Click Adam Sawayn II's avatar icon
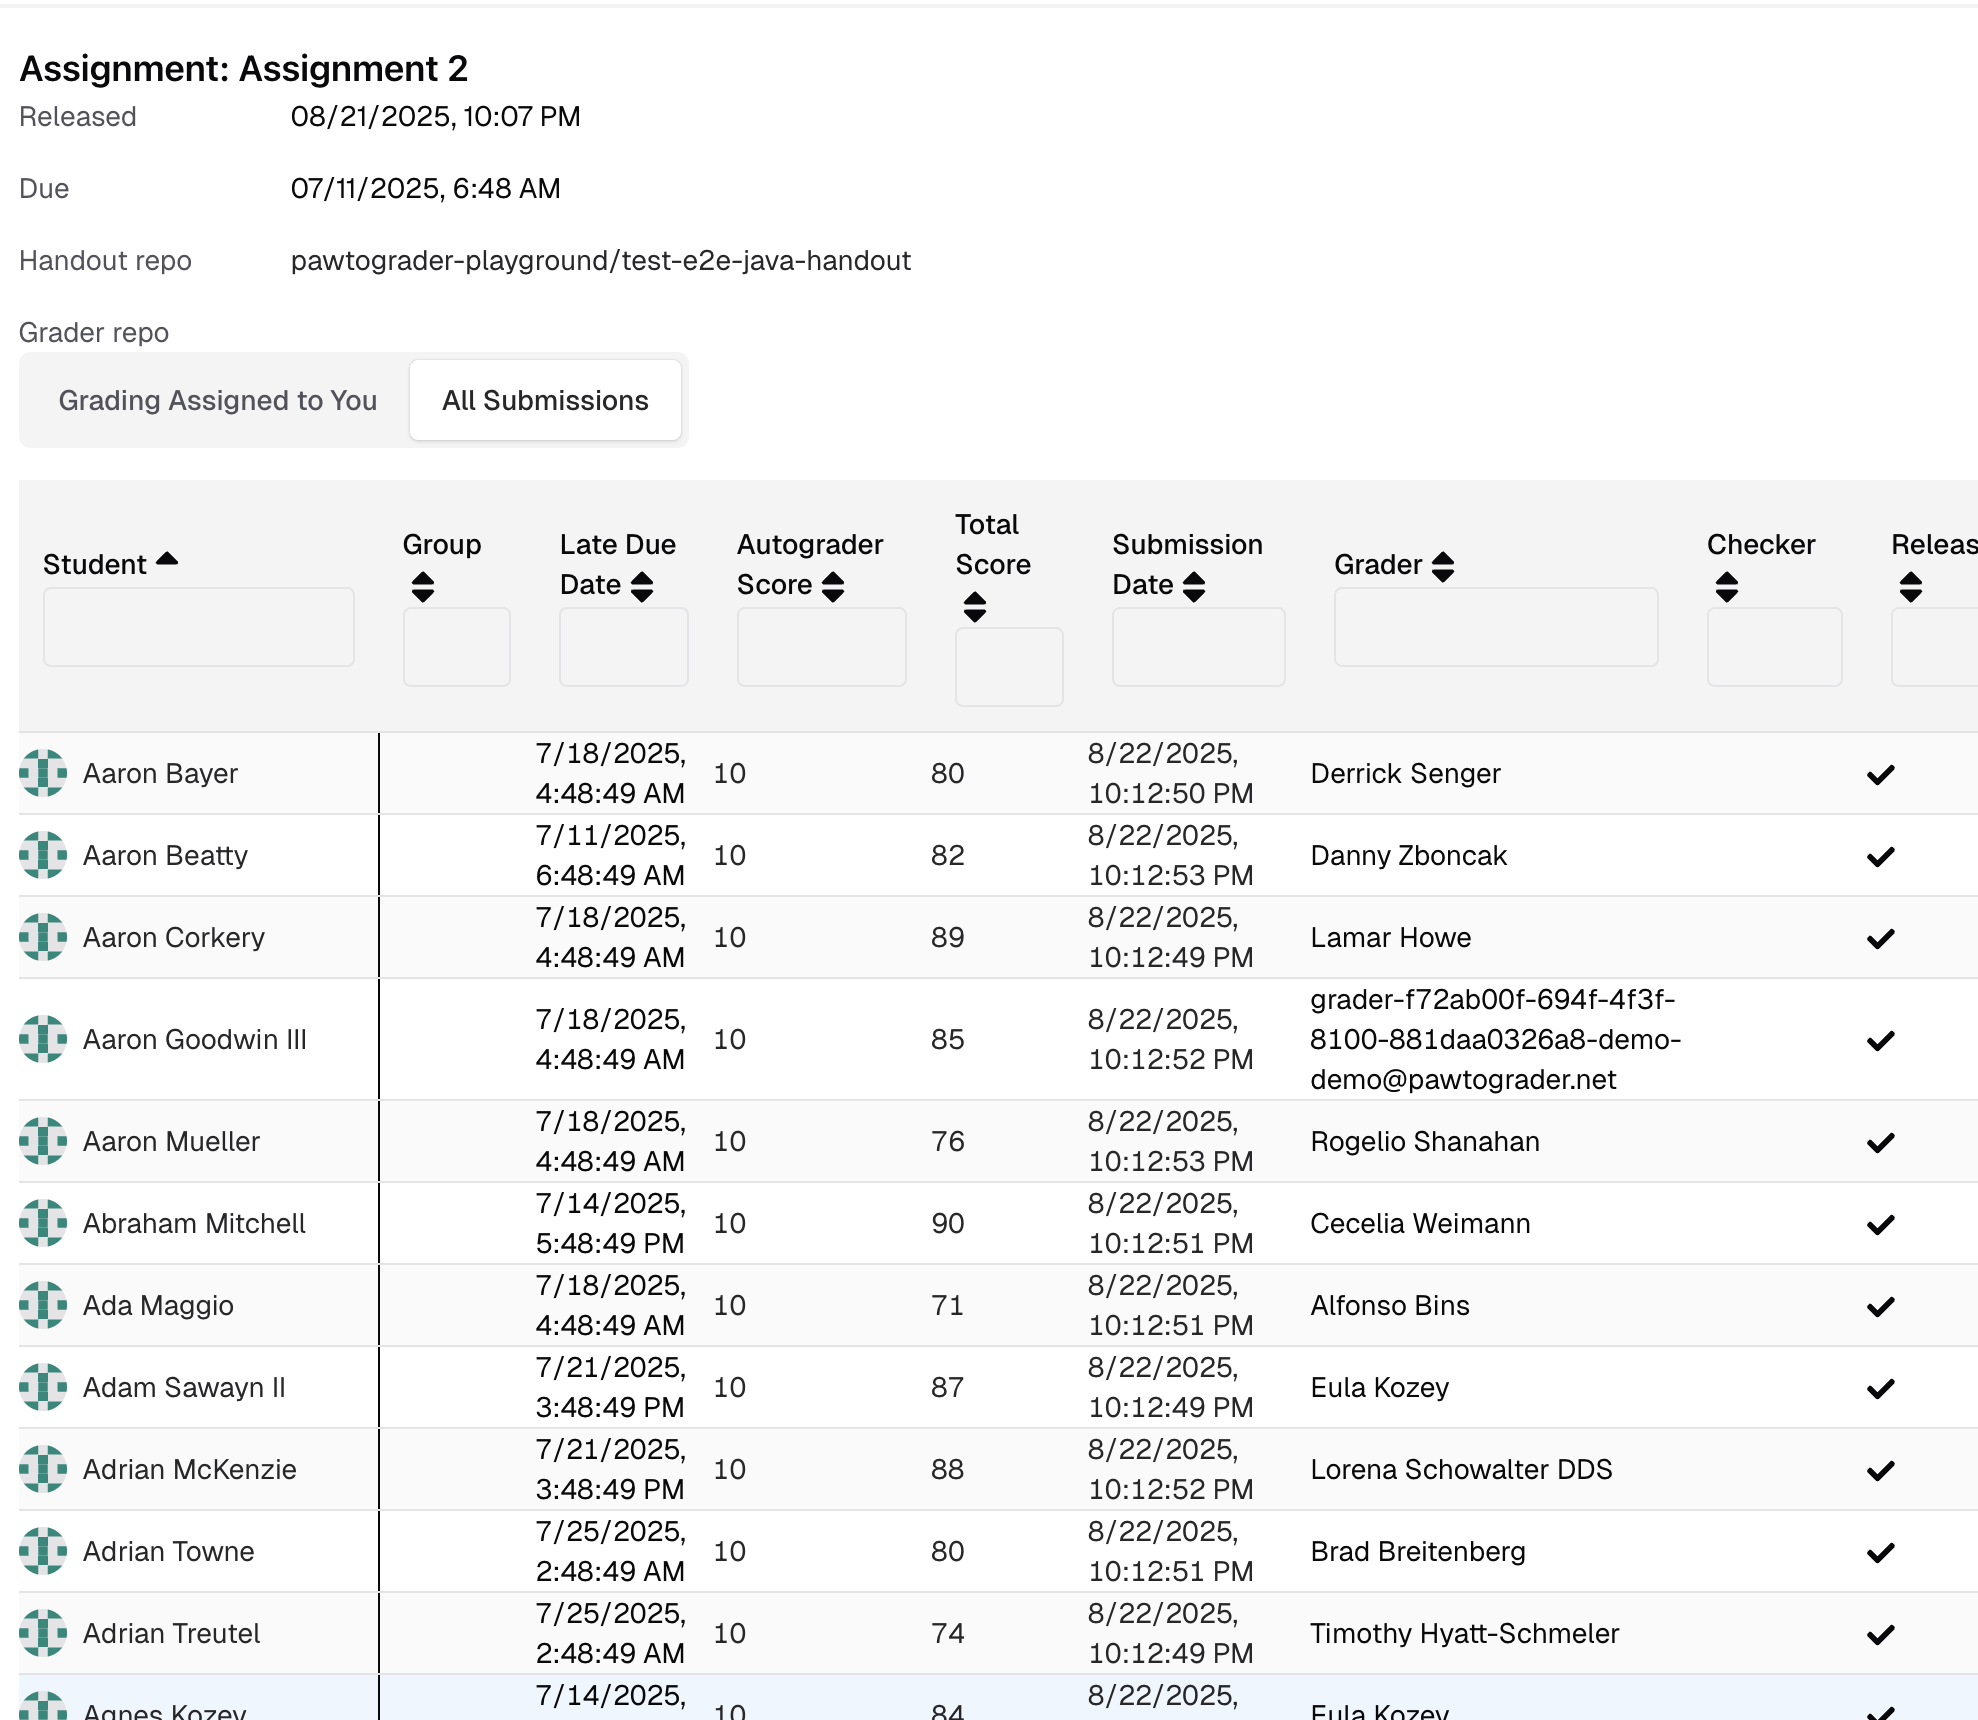The image size is (1978, 1720). pyautogui.click(x=42, y=1387)
